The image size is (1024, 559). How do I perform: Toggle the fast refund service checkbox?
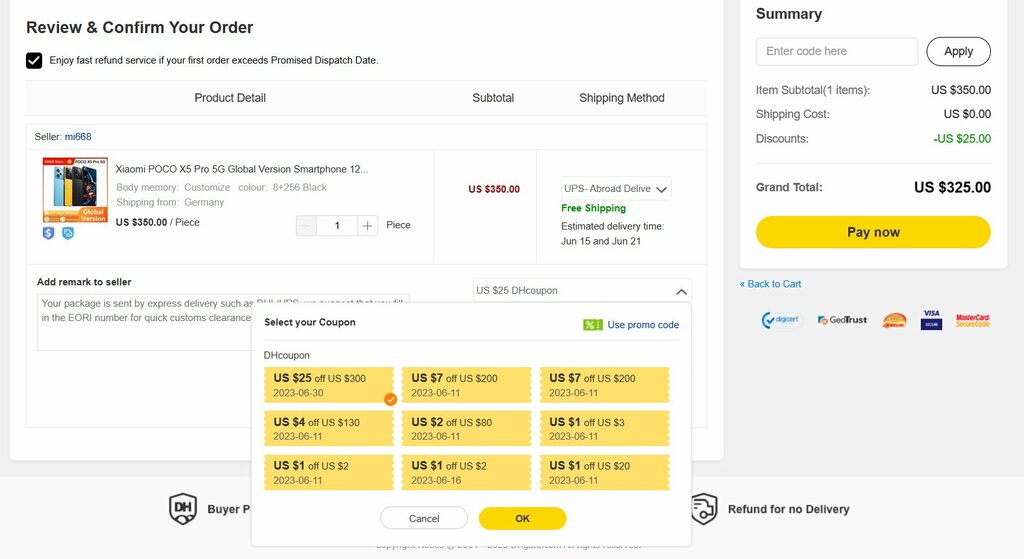(x=34, y=61)
